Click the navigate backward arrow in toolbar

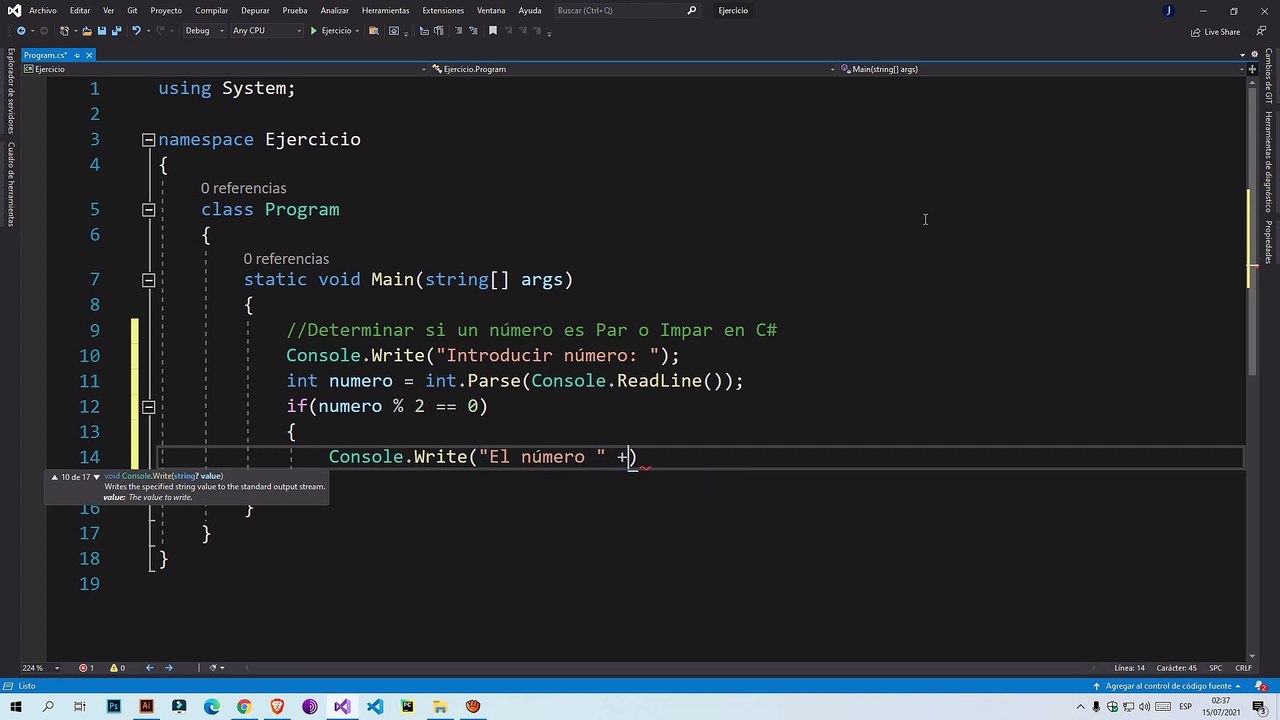[x=21, y=31]
